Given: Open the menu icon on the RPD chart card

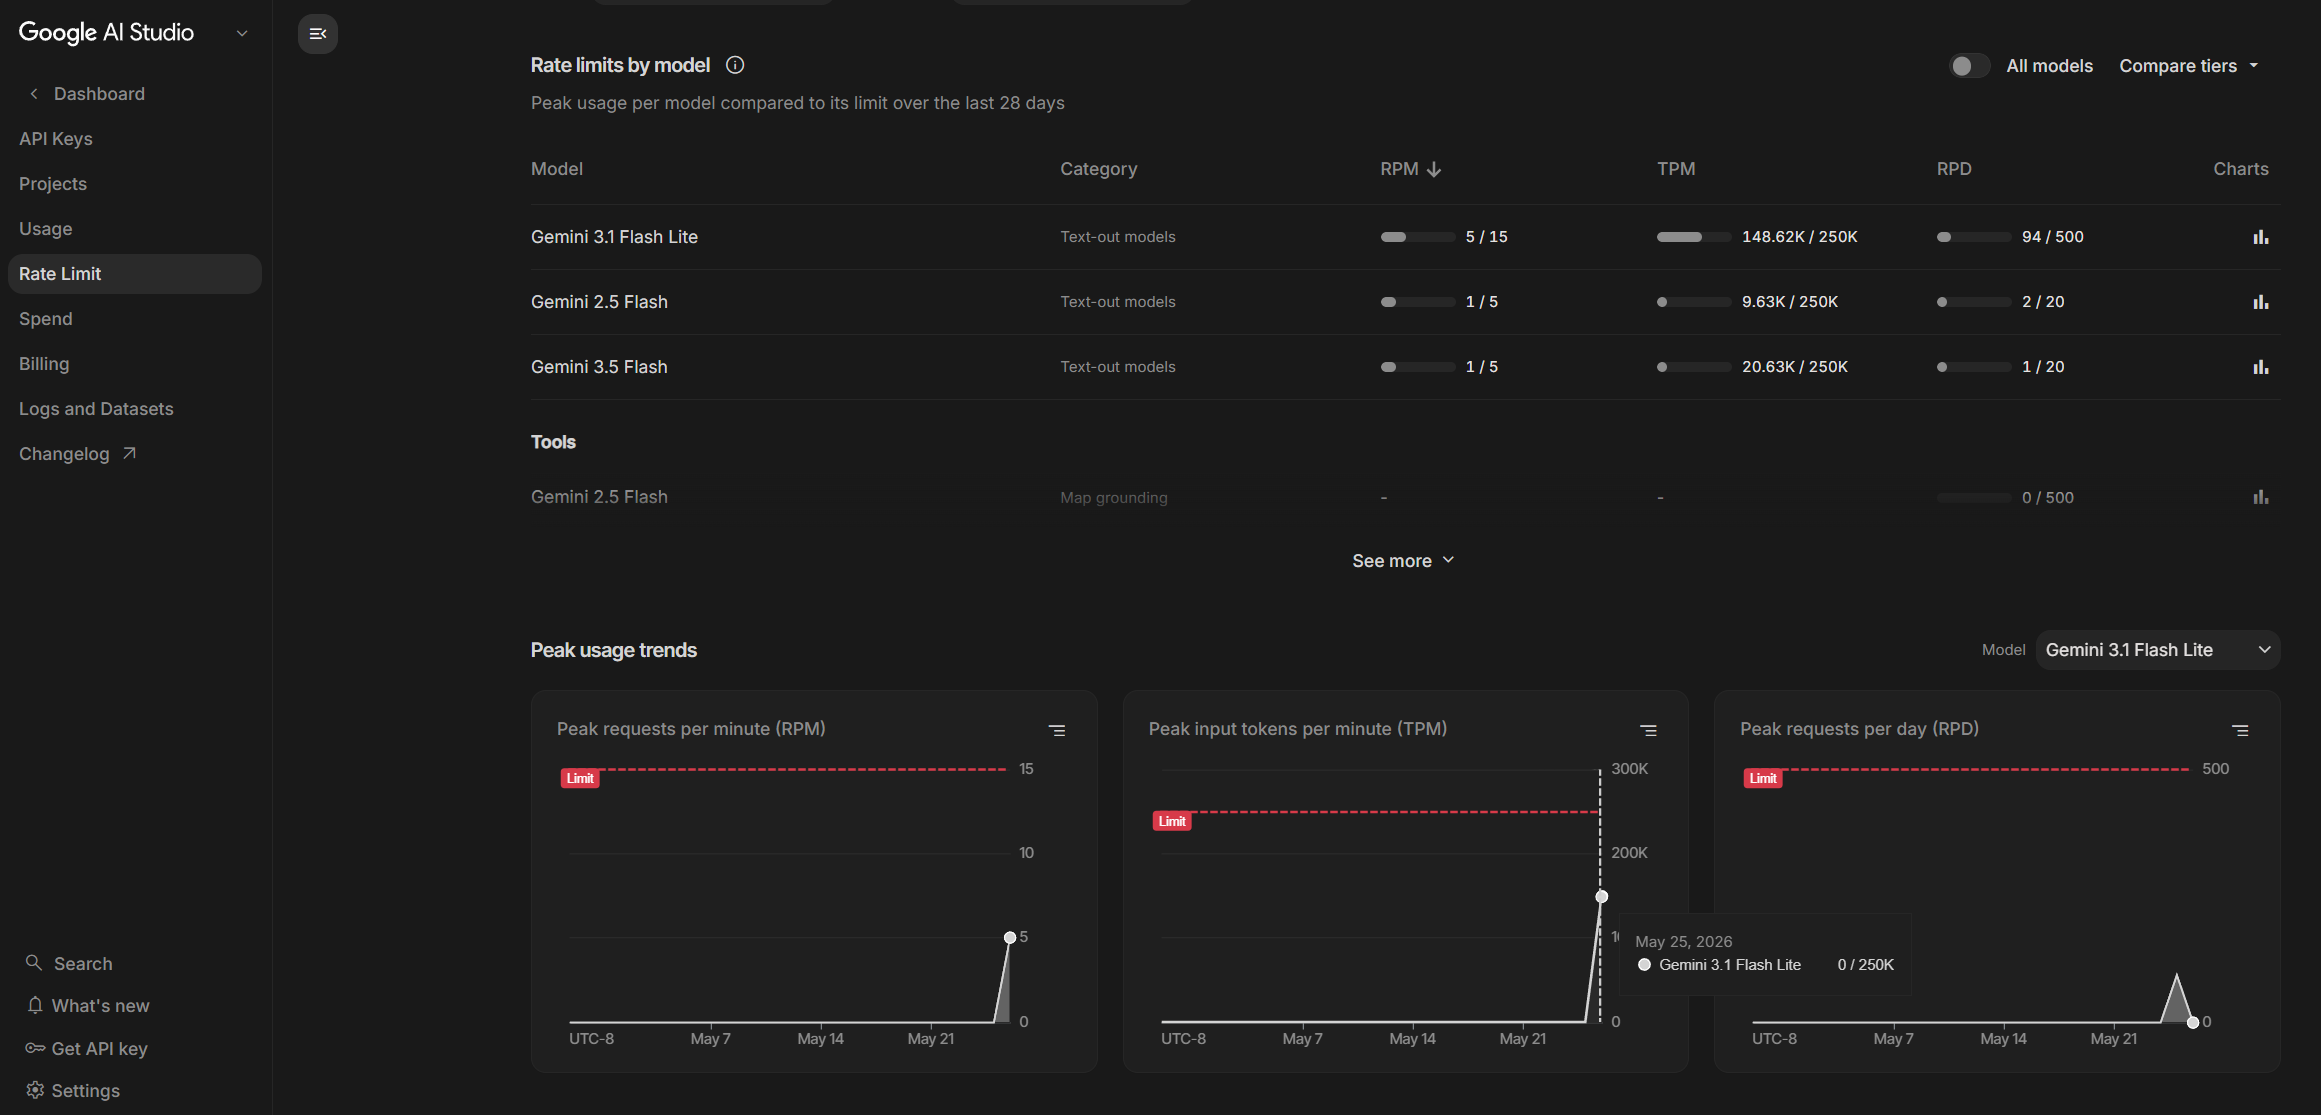Looking at the screenshot, I should click(2240, 730).
